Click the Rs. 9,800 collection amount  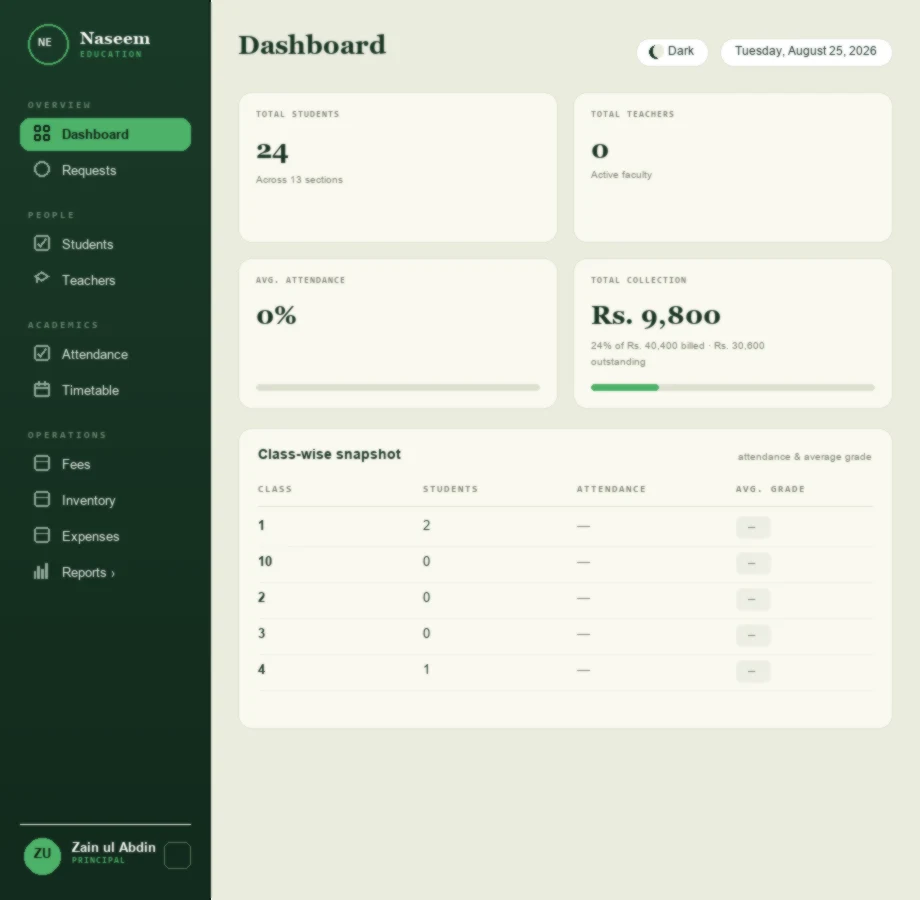(655, 316)
